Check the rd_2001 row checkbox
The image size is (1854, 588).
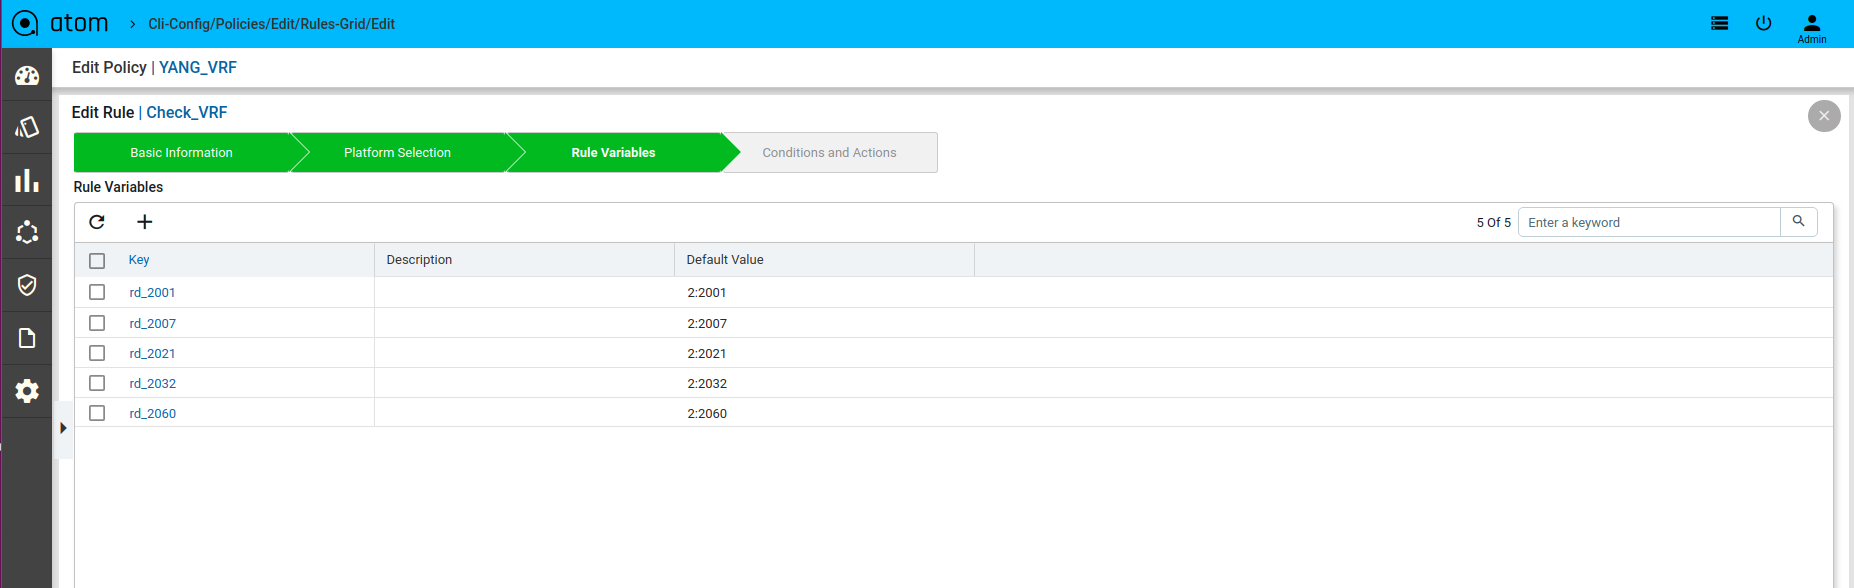click(x=97, y=292)
